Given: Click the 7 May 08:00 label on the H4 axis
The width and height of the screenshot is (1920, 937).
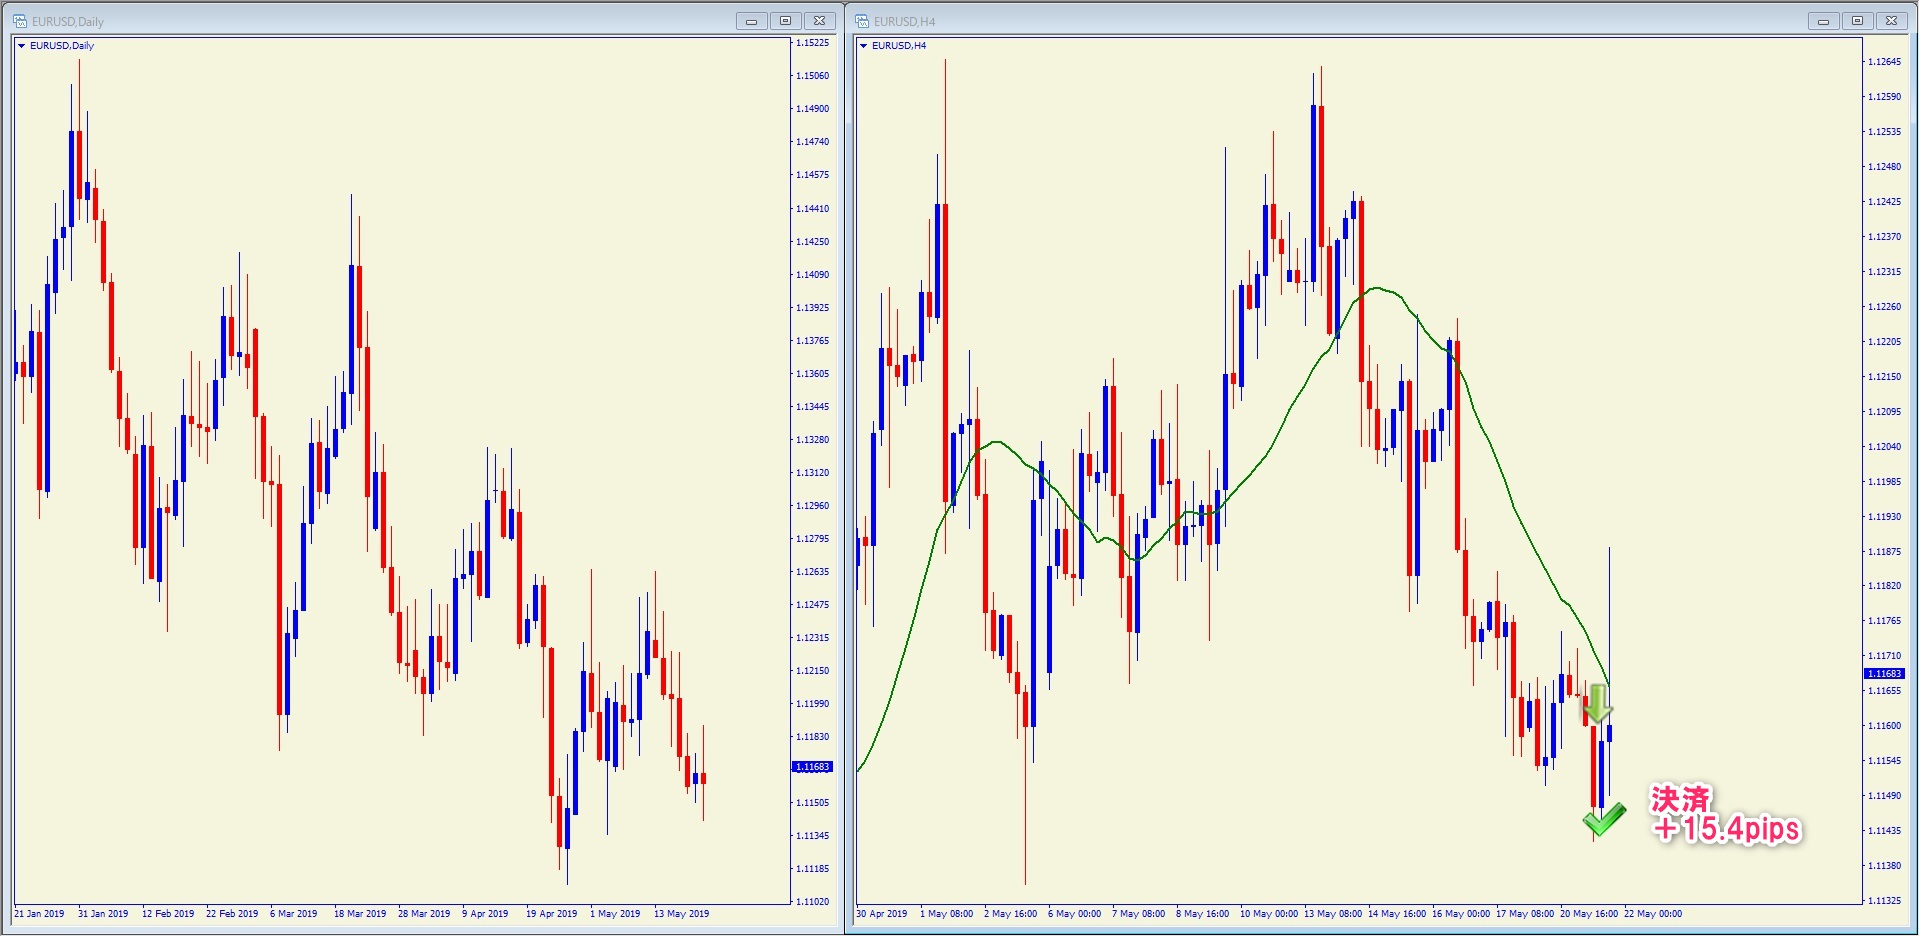Looking at the screenshot, I should point(1139,914).
